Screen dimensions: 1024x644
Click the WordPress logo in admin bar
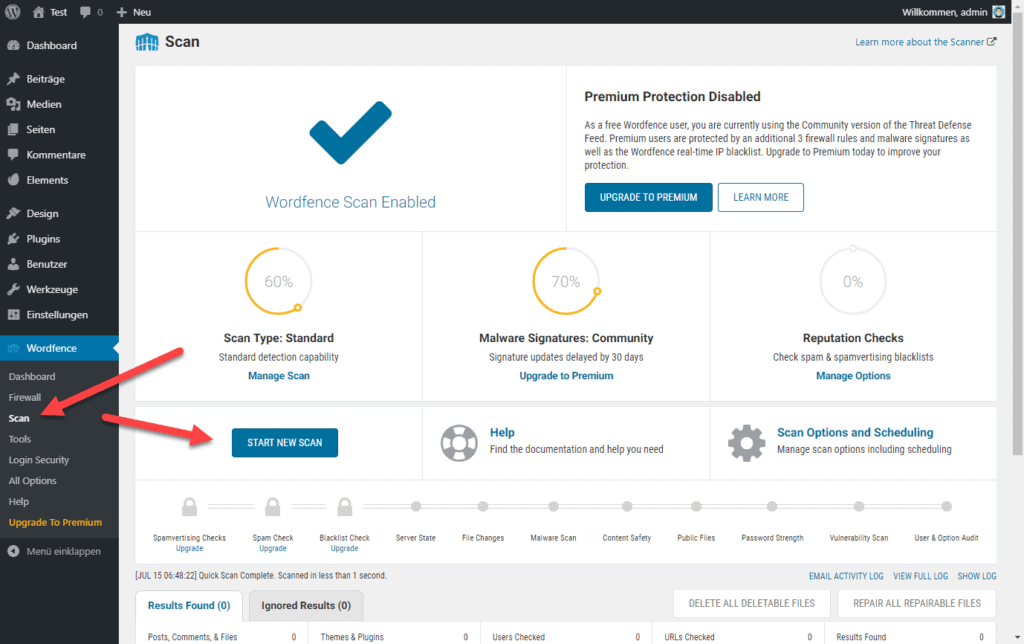(x=13, y=12)
